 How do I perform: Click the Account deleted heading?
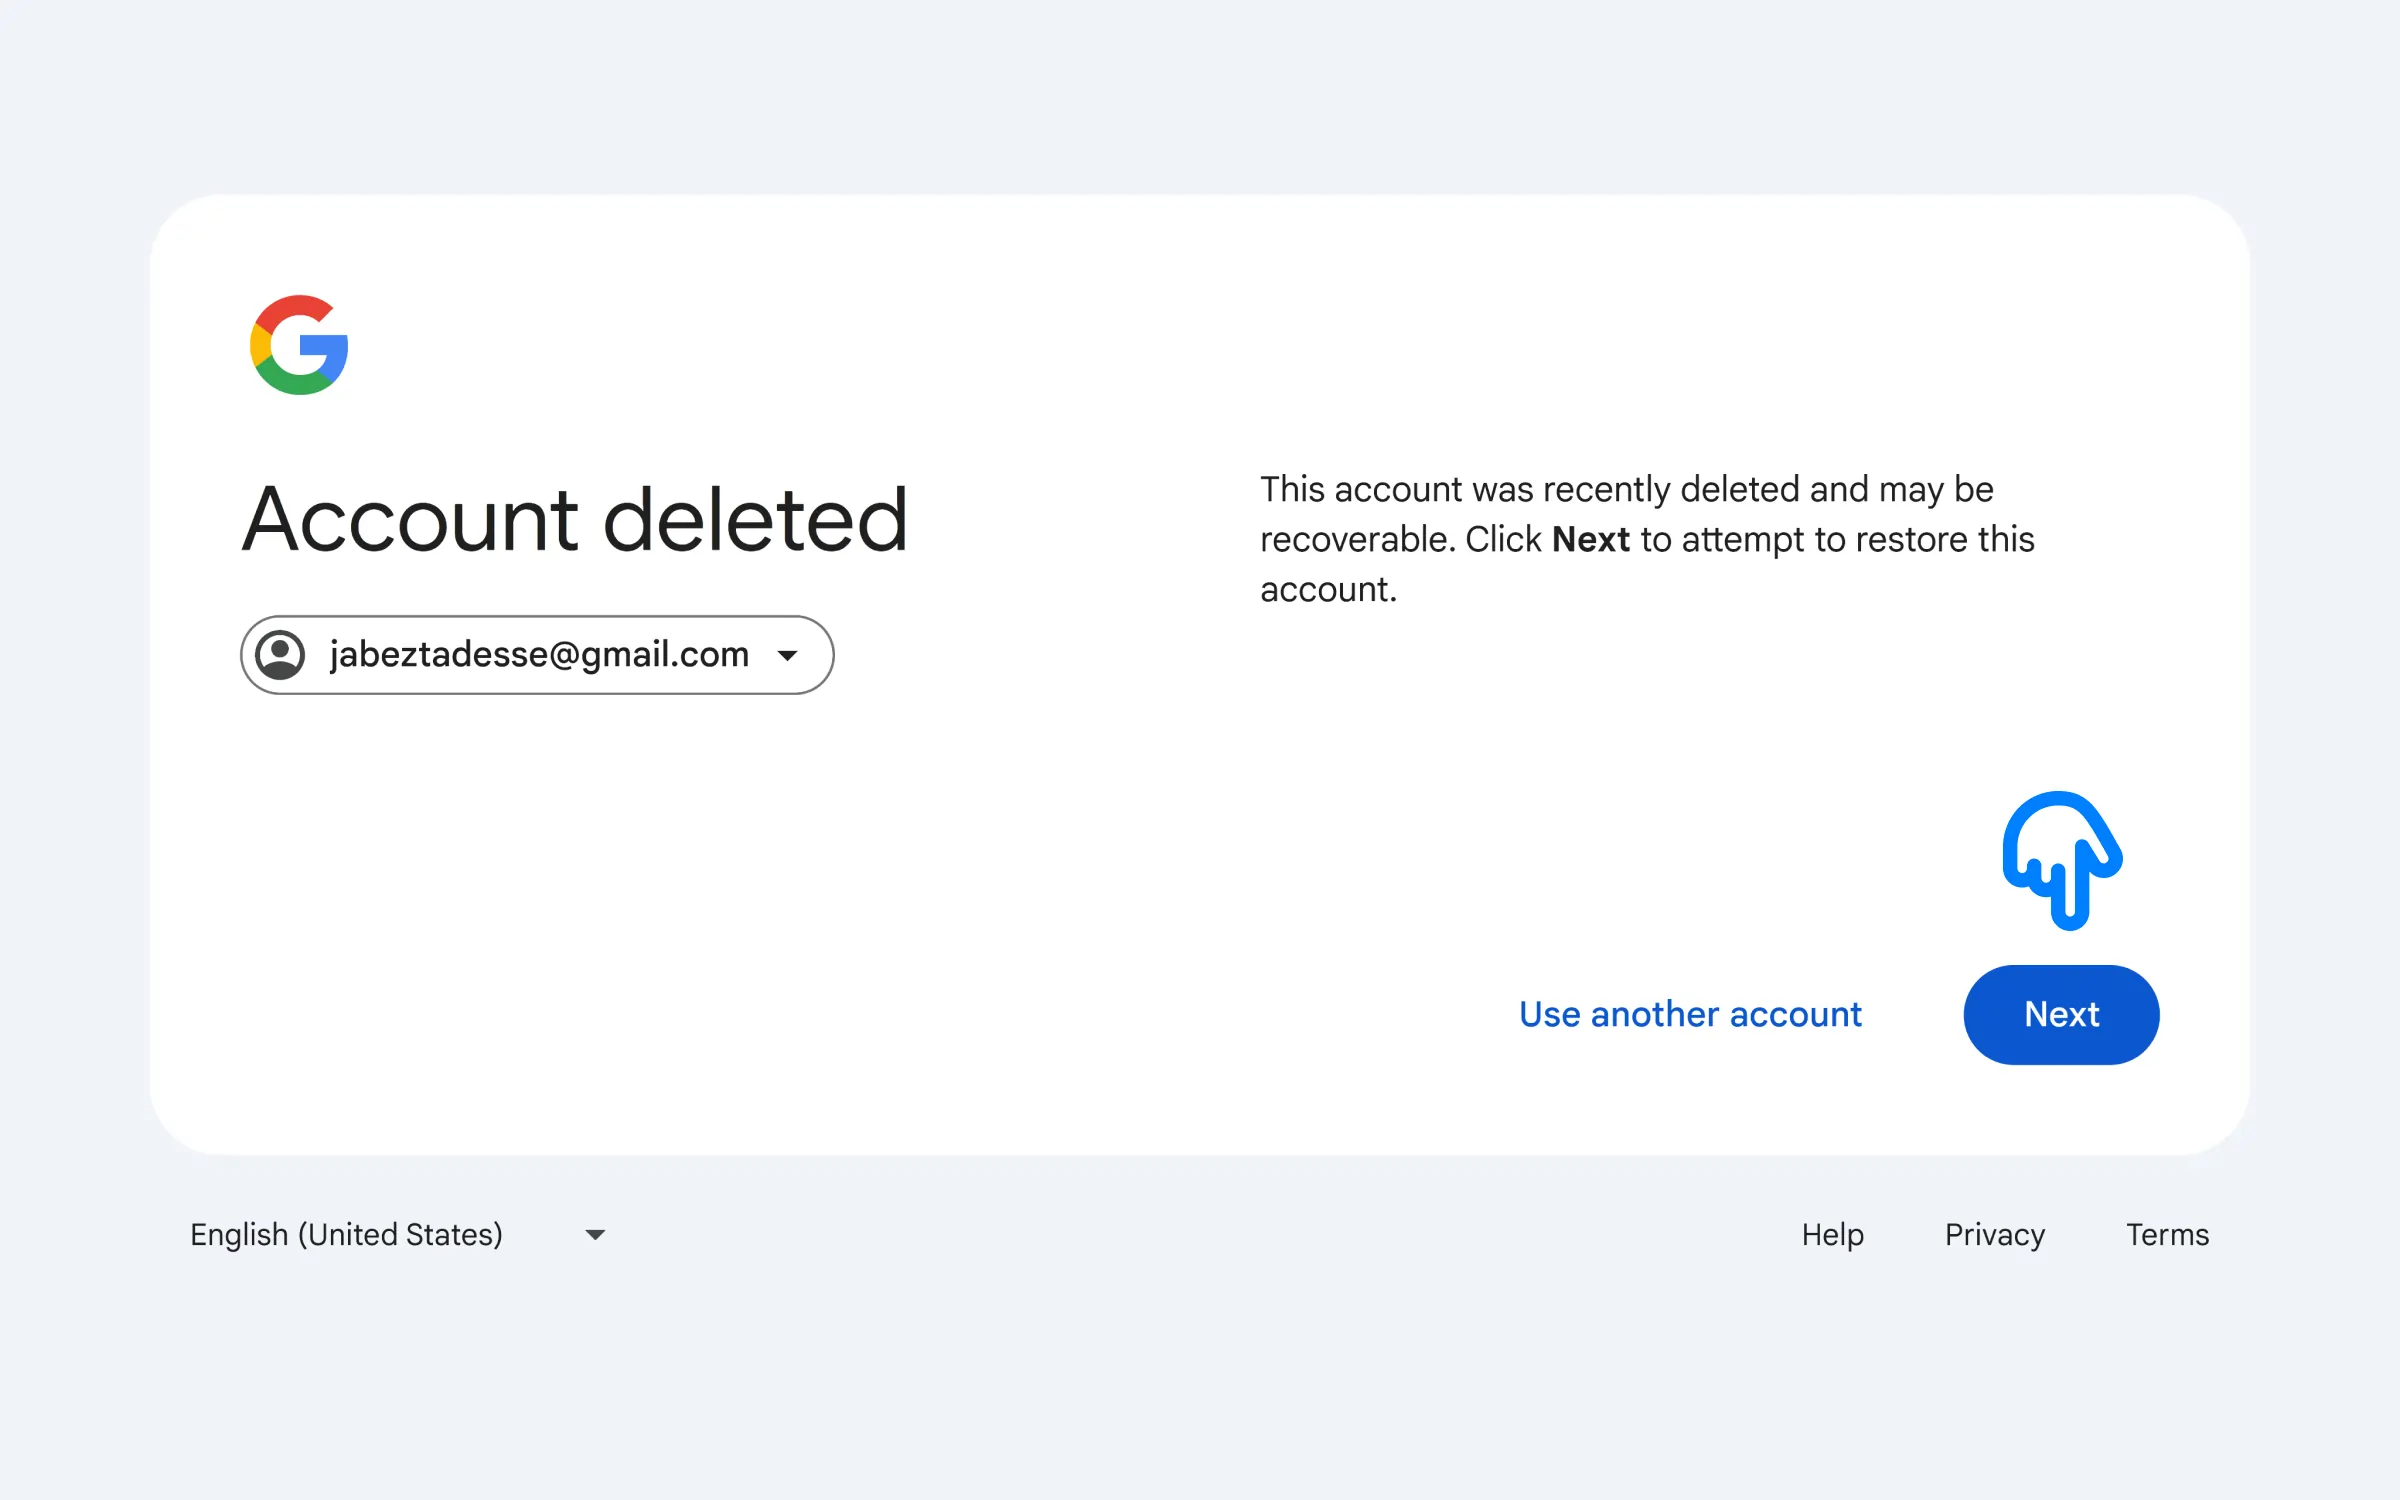pyautogui.click(x=575, y=520)
